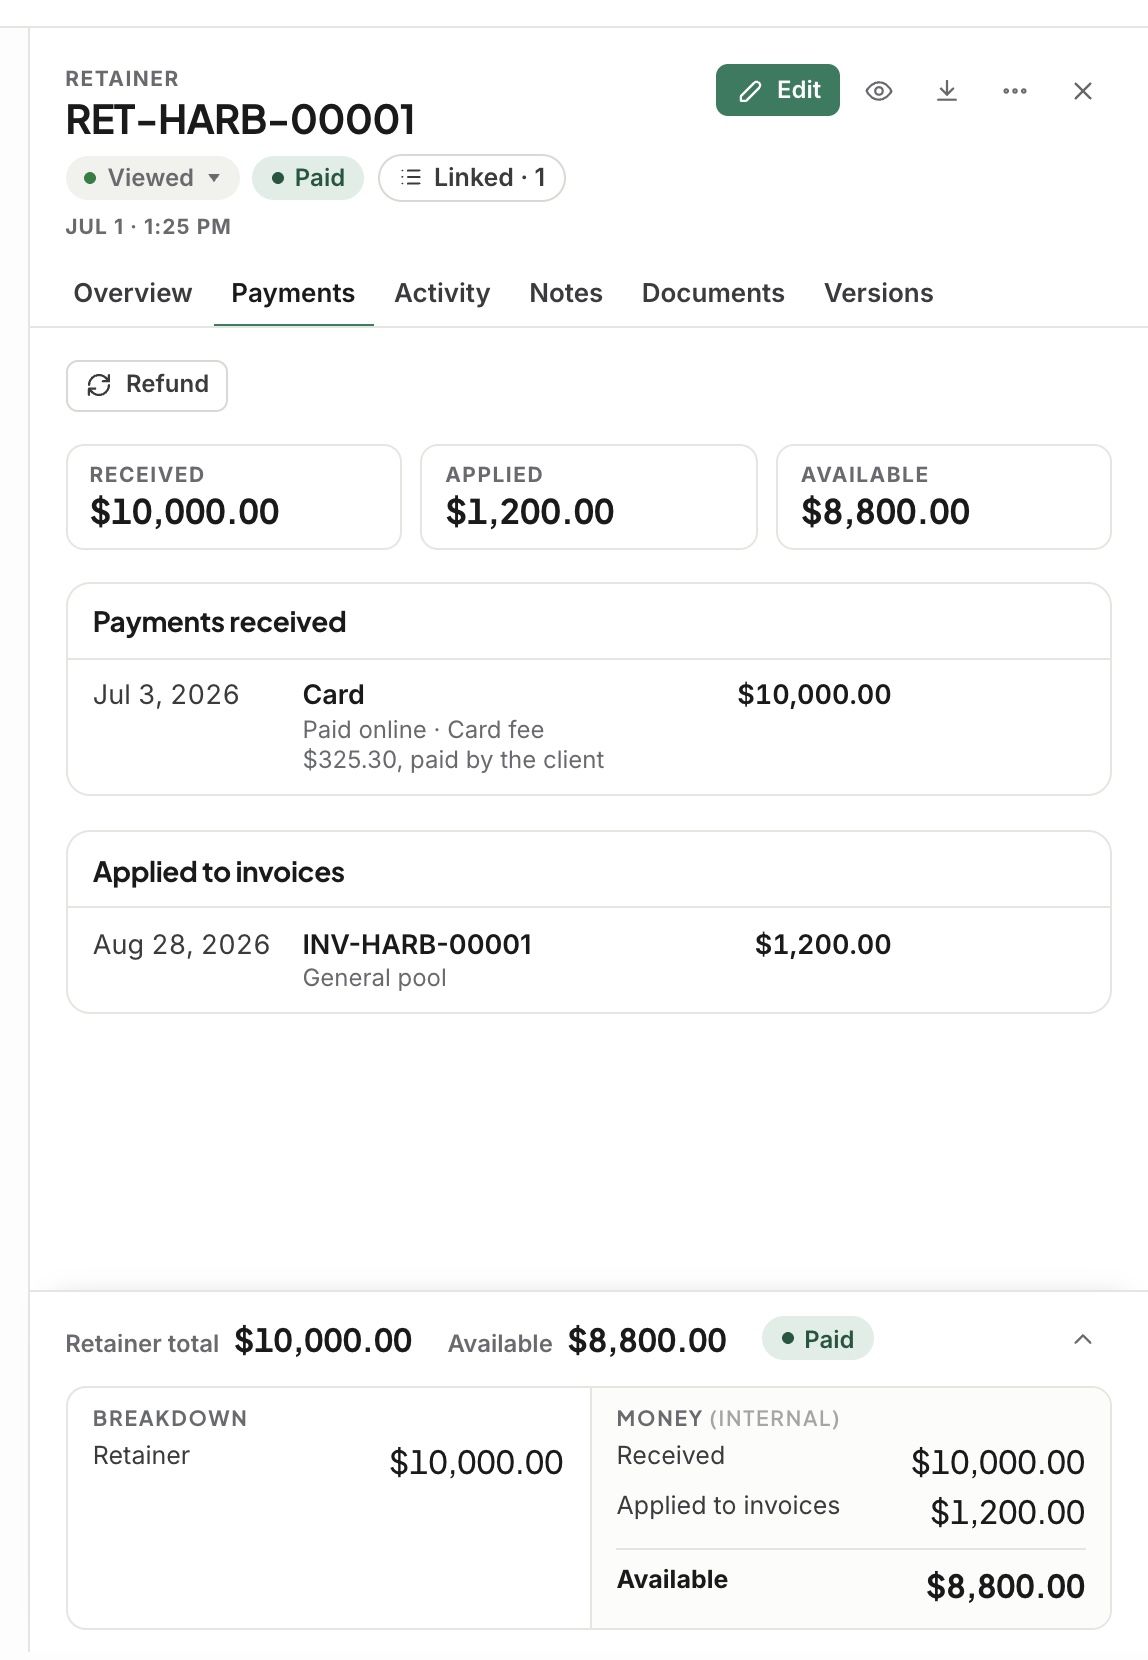The width and height of the screenshot is (1148, 1660).
Task: Click the Applied to invoices section heading
Action: pos(218,872)
